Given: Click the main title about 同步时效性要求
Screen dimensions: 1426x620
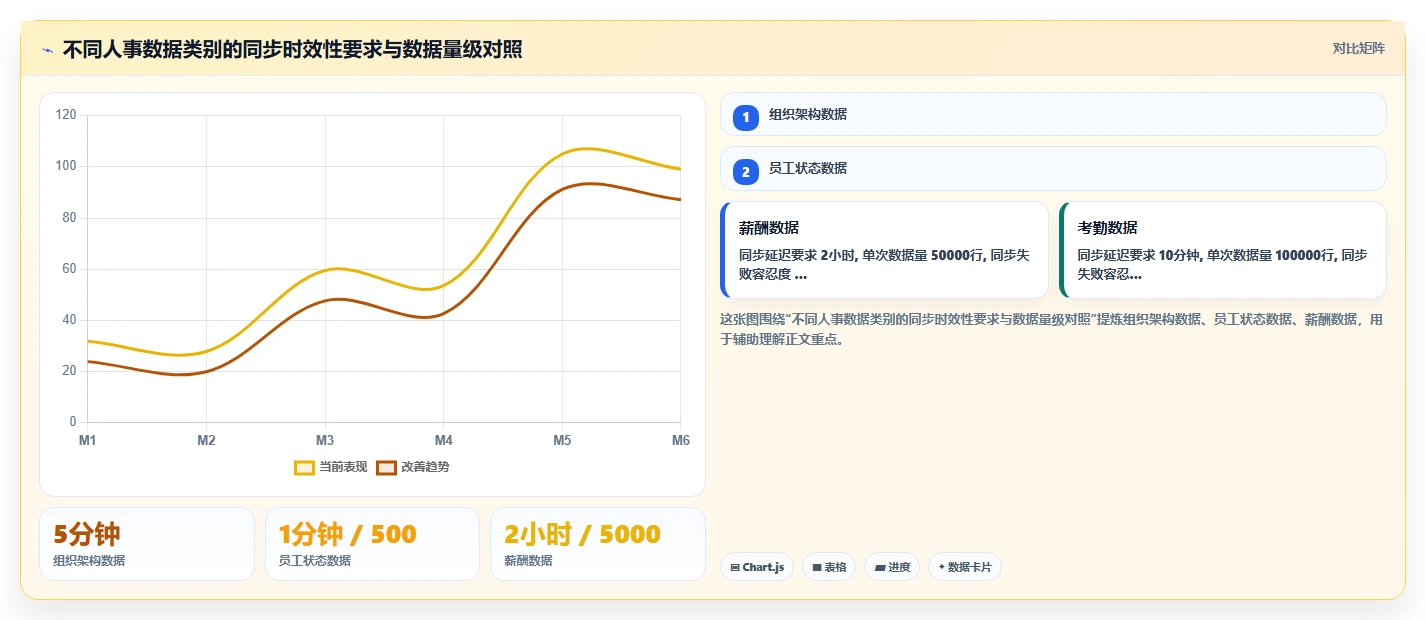Looking at the screenshot, I should point(292,50).
